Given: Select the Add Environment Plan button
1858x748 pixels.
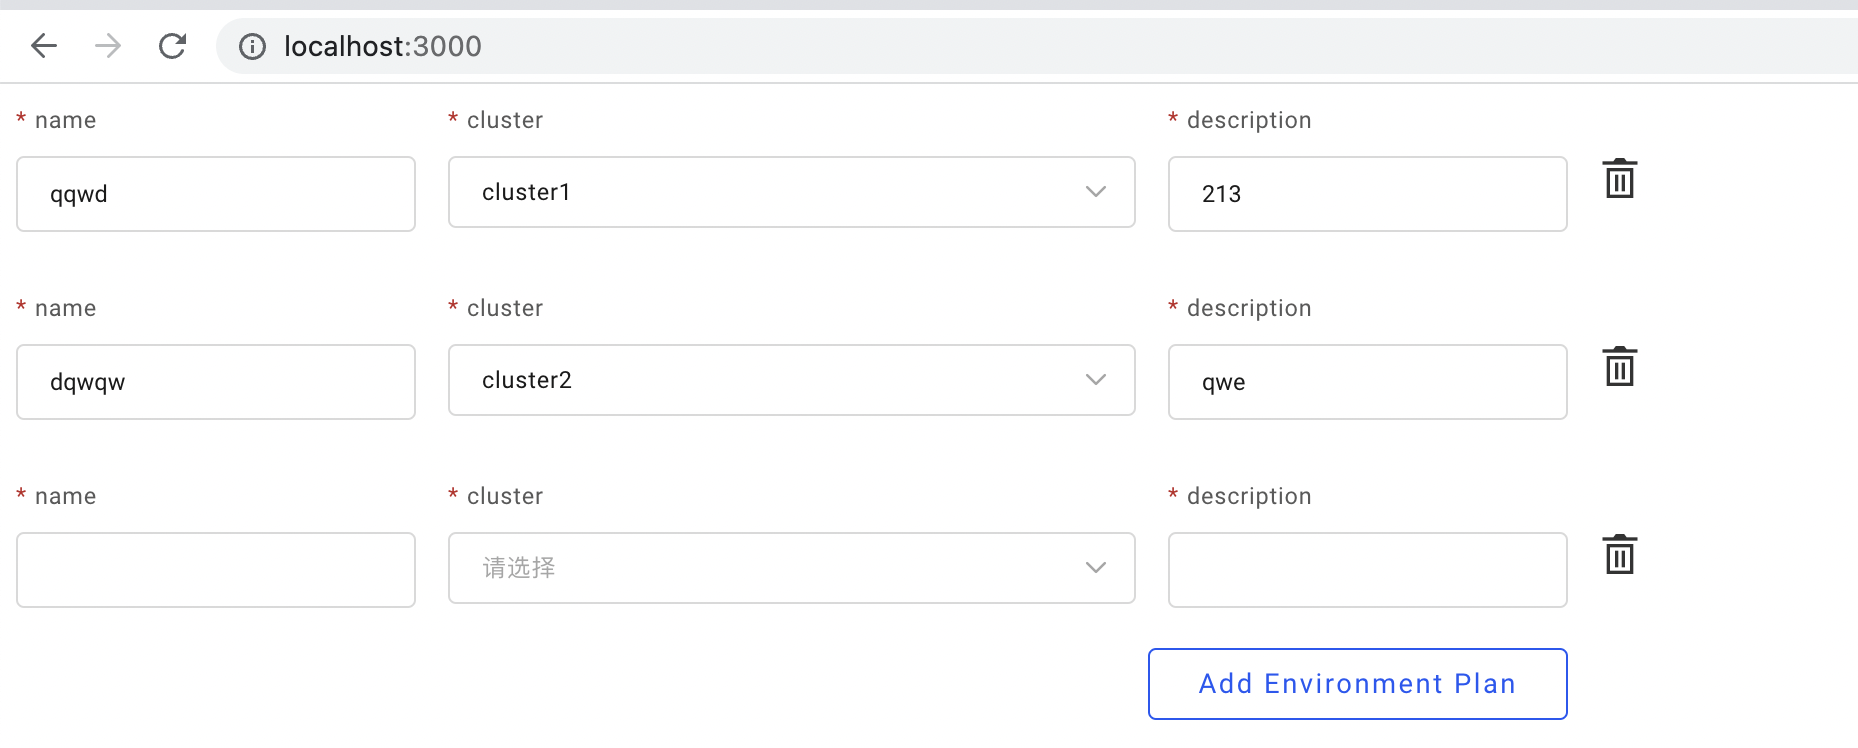Looking at the screenshot, I should [1356, 684].
